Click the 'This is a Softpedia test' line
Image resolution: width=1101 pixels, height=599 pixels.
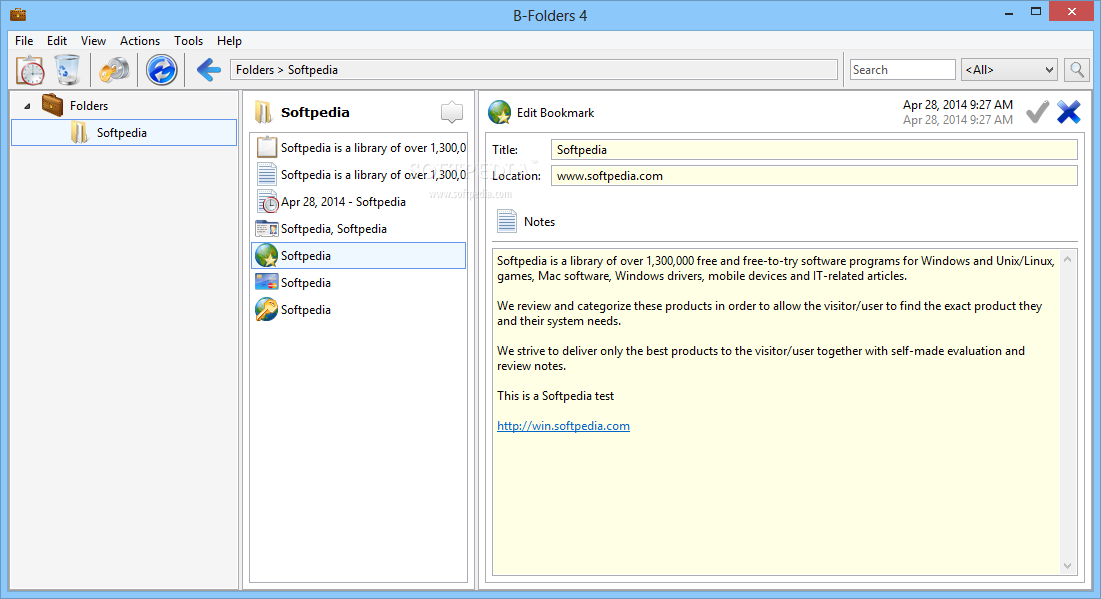555,396
